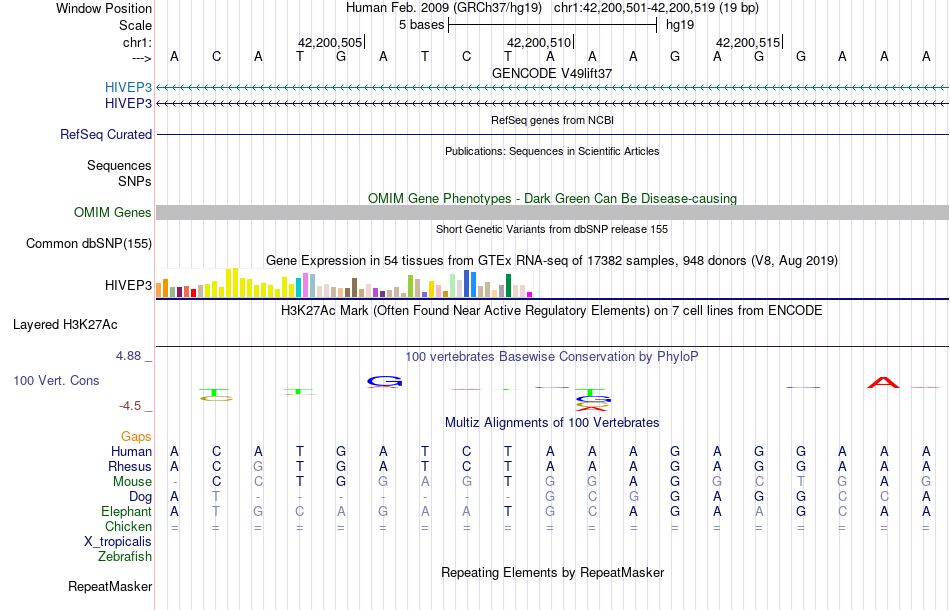This screenshot has width=950, height=610.
Task: Select the Human alignment row label
Action: pos(131,452)
